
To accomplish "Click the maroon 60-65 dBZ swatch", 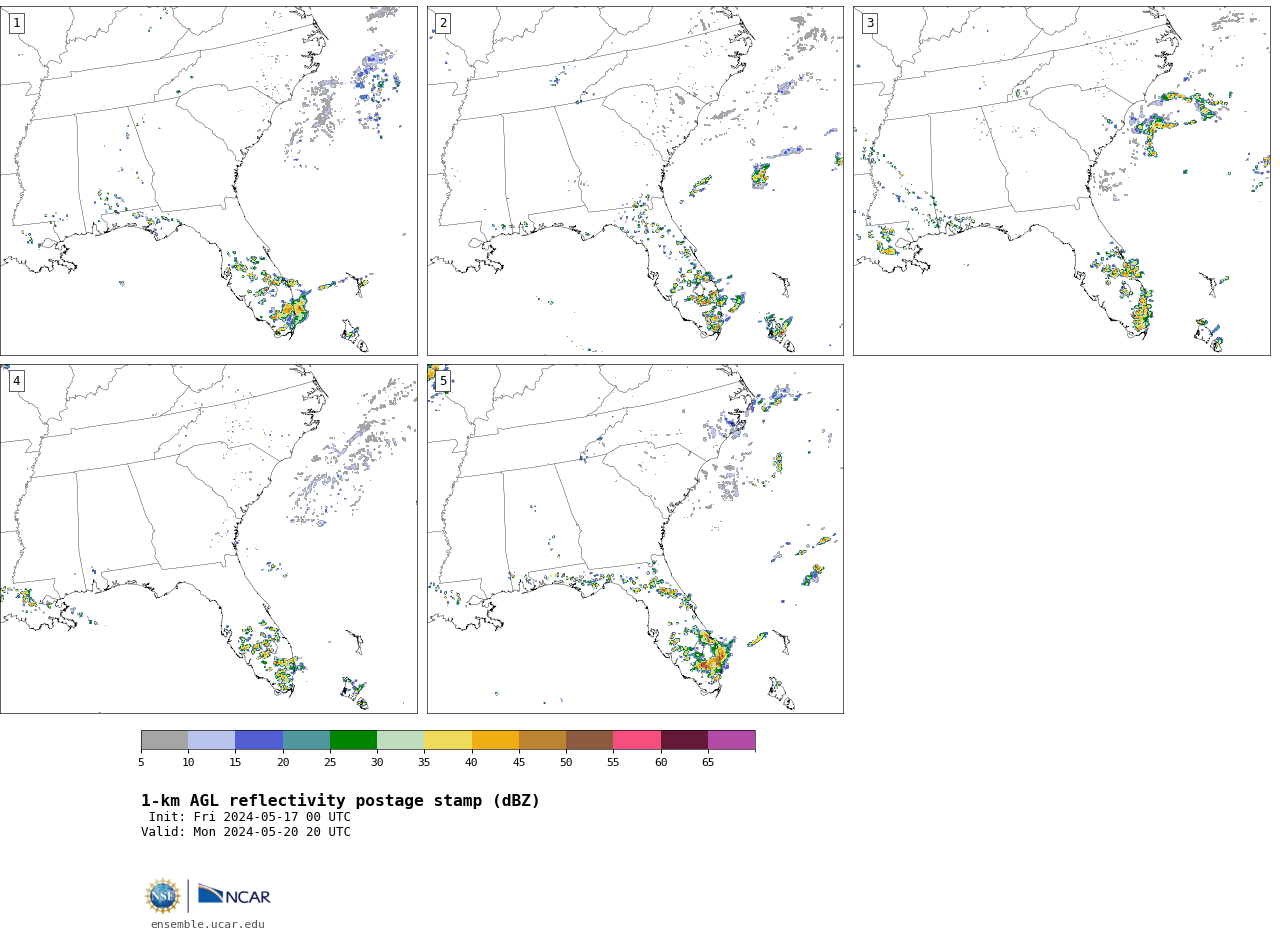I will click(x=684, y=740).
